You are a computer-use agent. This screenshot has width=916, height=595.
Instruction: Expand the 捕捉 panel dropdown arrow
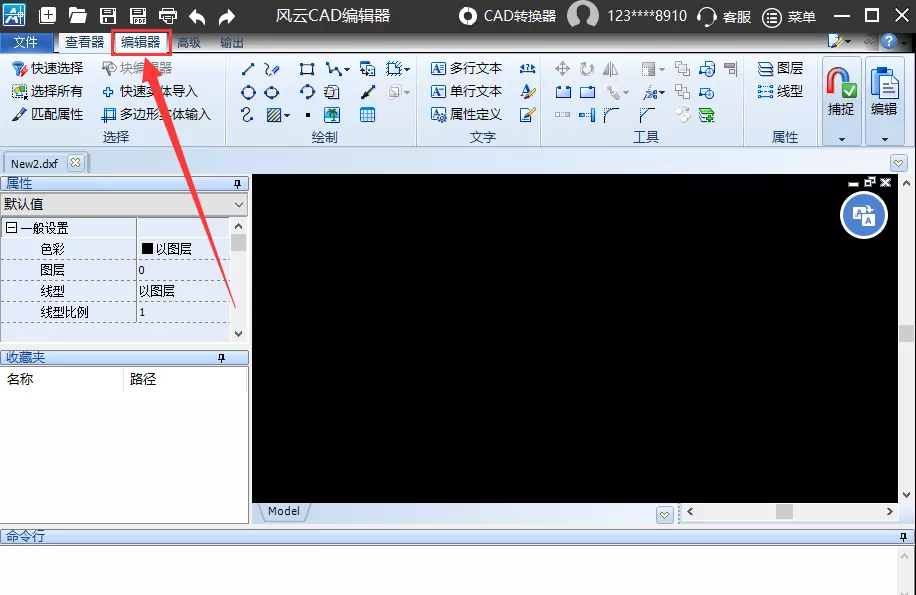click(842, 139)
